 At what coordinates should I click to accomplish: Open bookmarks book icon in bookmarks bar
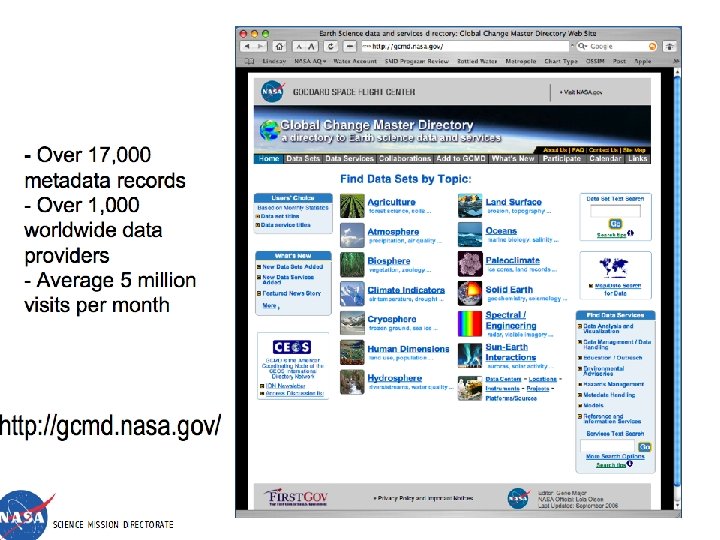point(249,61)
